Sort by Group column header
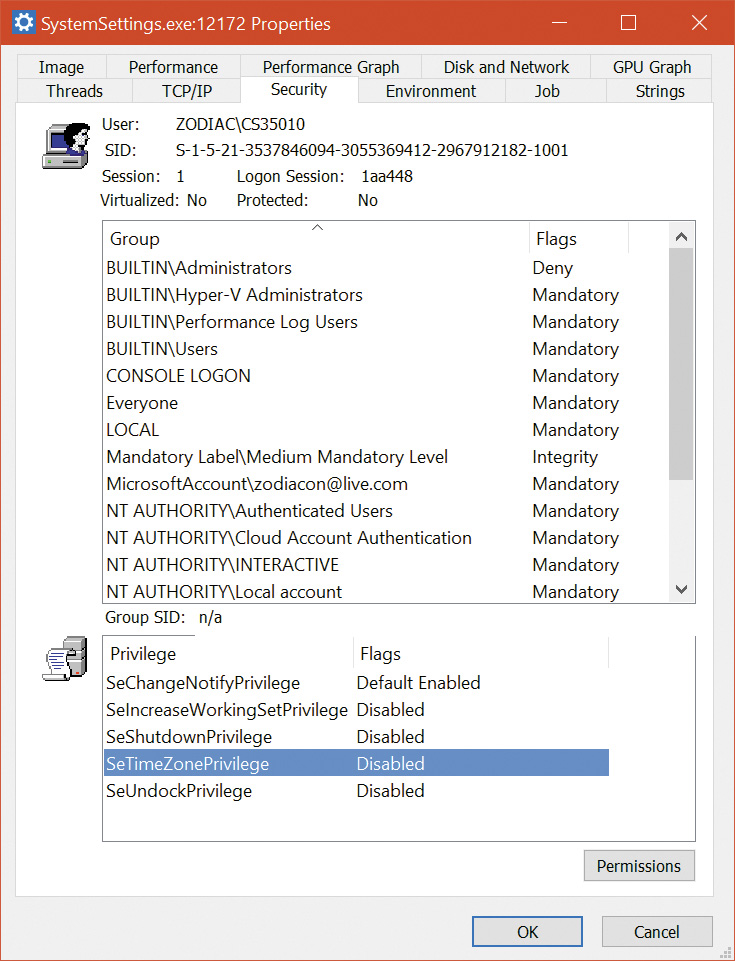The image size is (735, 961). pyautogui.click(x=315, y=239)
